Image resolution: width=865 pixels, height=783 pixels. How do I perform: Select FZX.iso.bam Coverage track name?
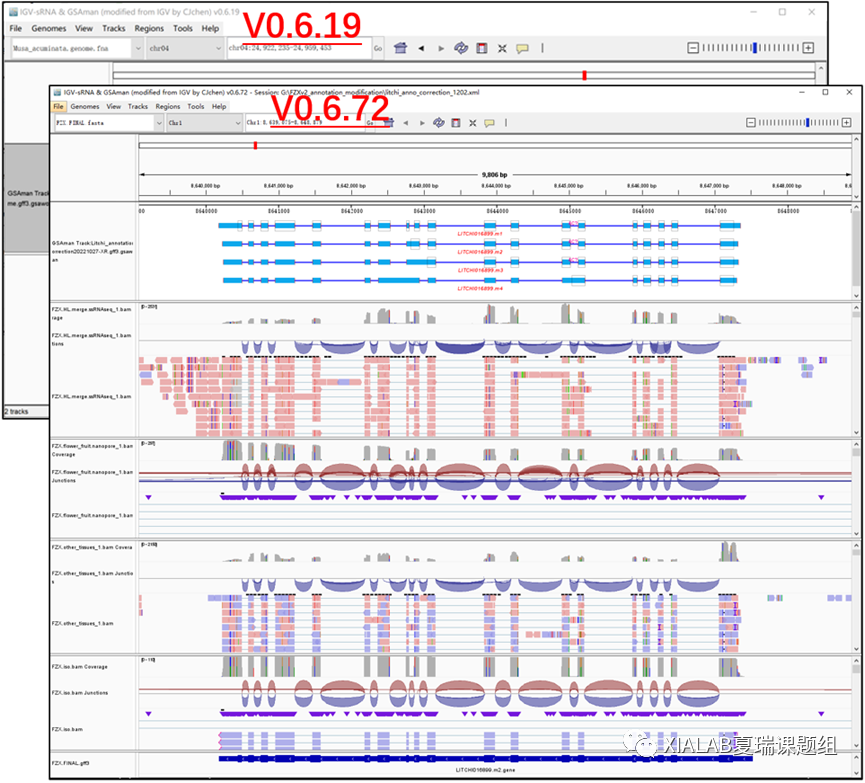[x=80, y=667]
